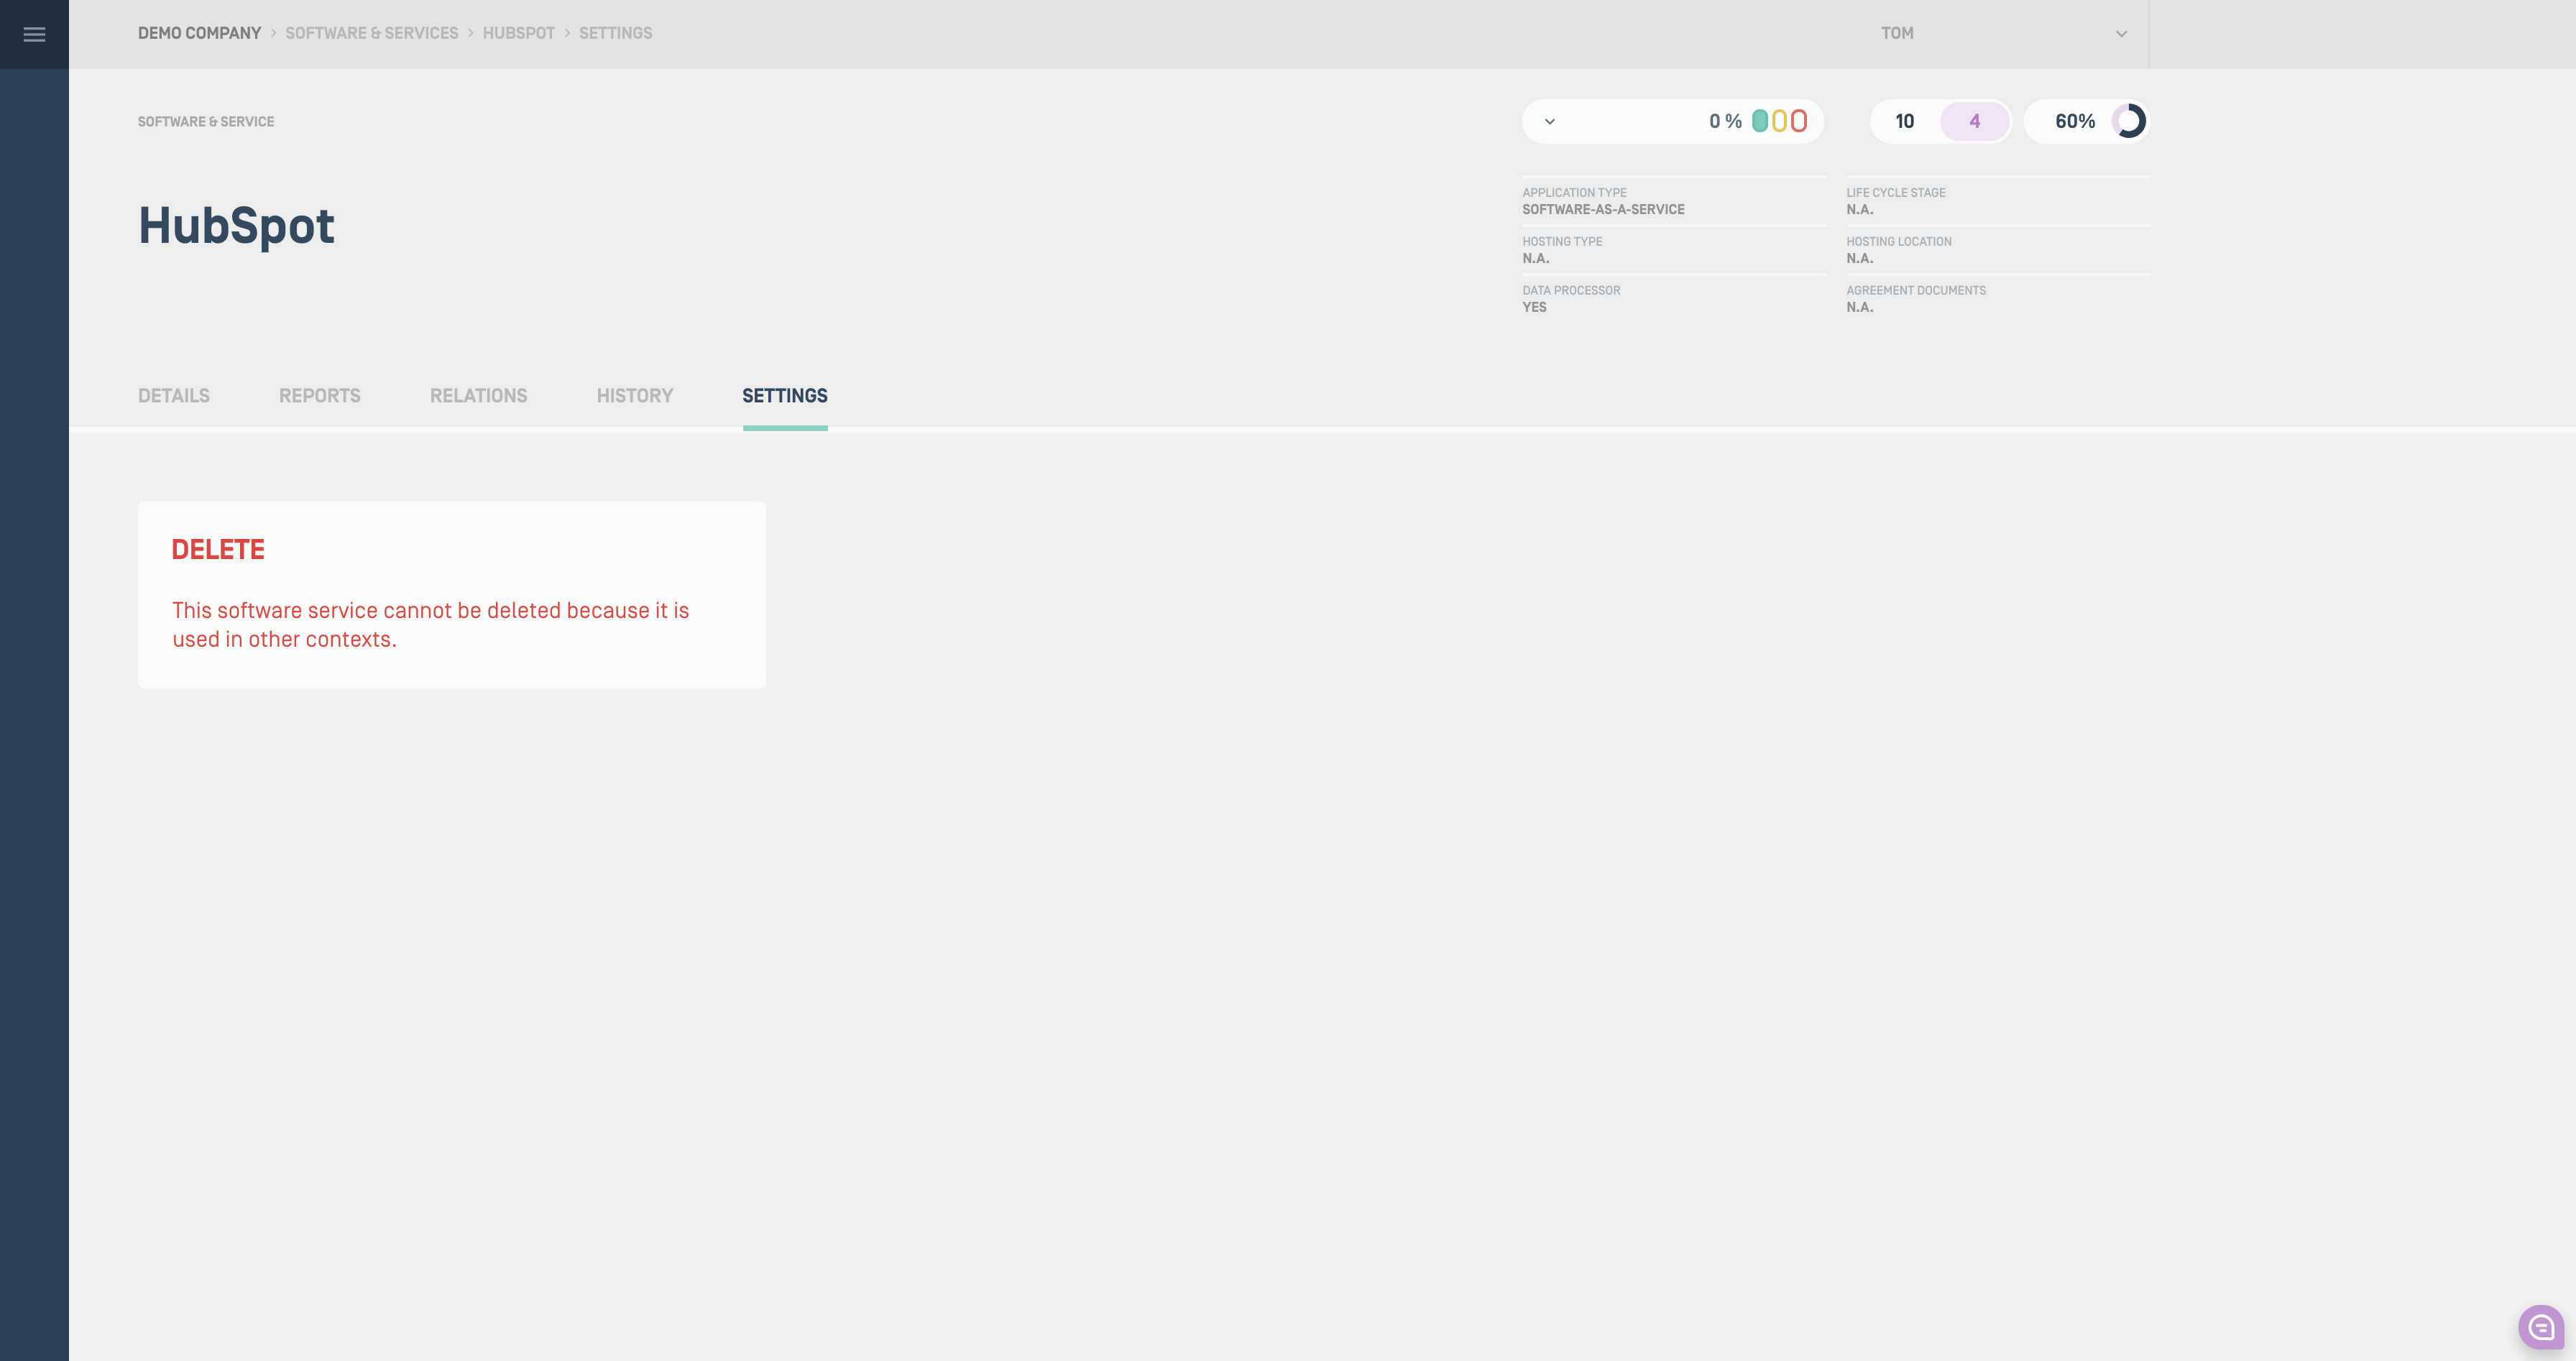Click the yellow status pill indicator

[1779, 121]
